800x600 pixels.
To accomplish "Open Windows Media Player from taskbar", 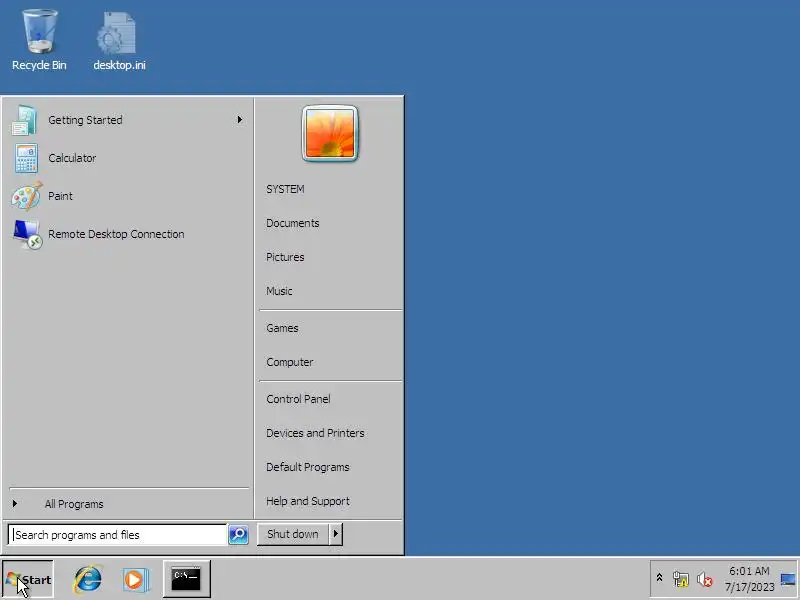I will click(136, 580).
